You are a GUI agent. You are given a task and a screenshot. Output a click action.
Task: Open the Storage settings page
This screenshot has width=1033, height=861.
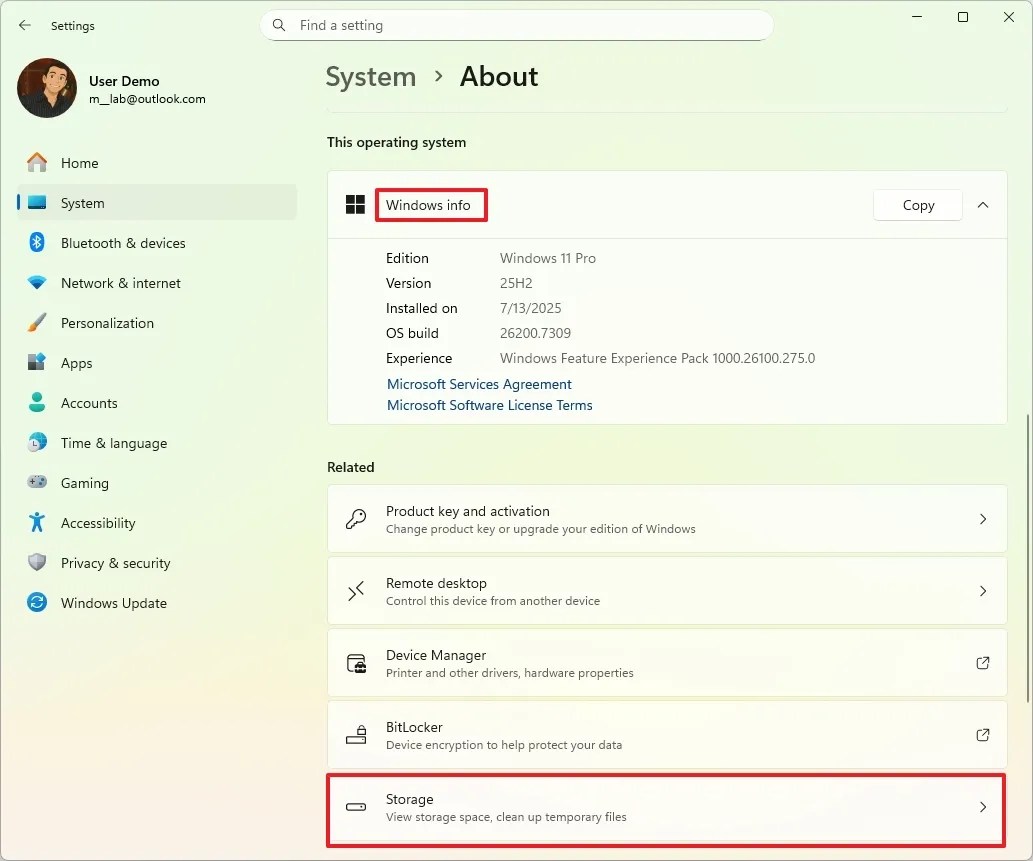[x=667, y=806]
